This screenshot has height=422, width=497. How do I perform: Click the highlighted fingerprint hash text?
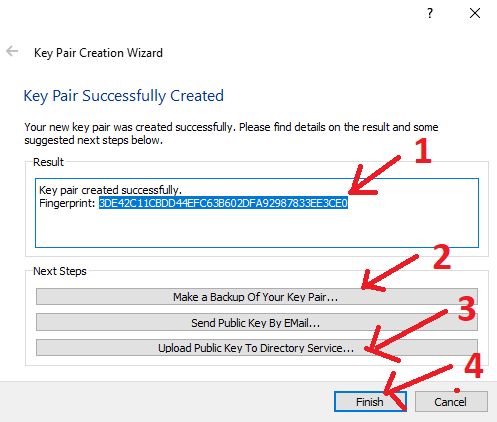coord(223,203)
